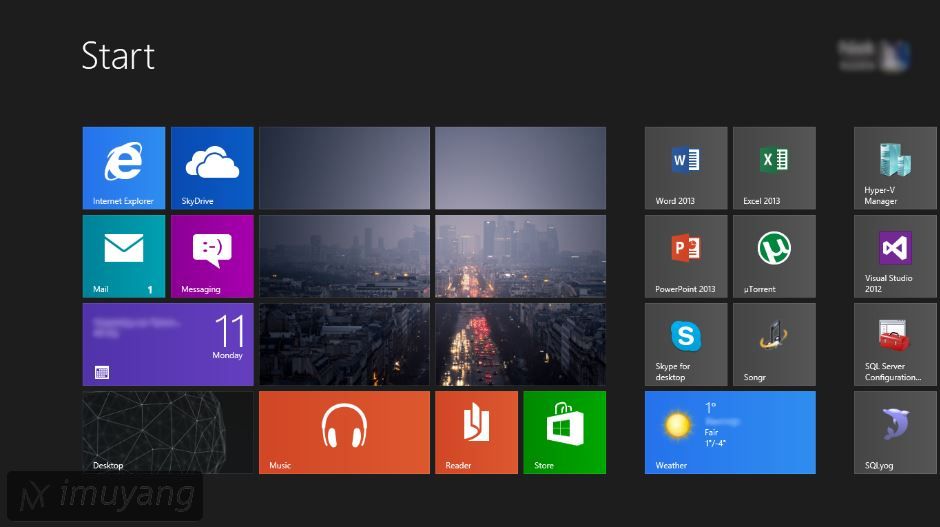This screenshot has height=527, width=940.
Task: Launch µTorrent tile
Action: point(775,256)
